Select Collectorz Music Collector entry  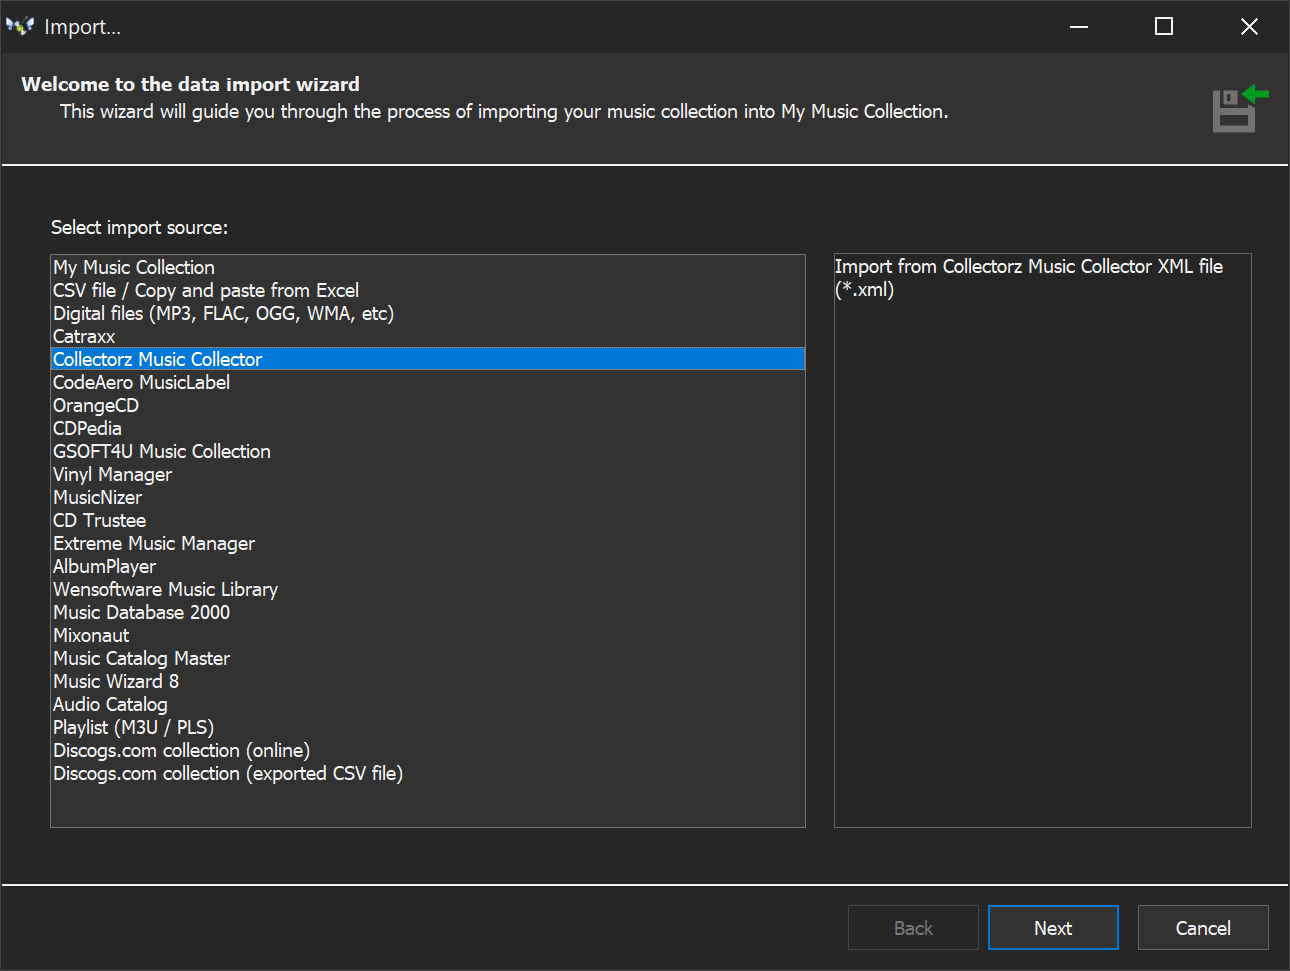tap(158, 359)
